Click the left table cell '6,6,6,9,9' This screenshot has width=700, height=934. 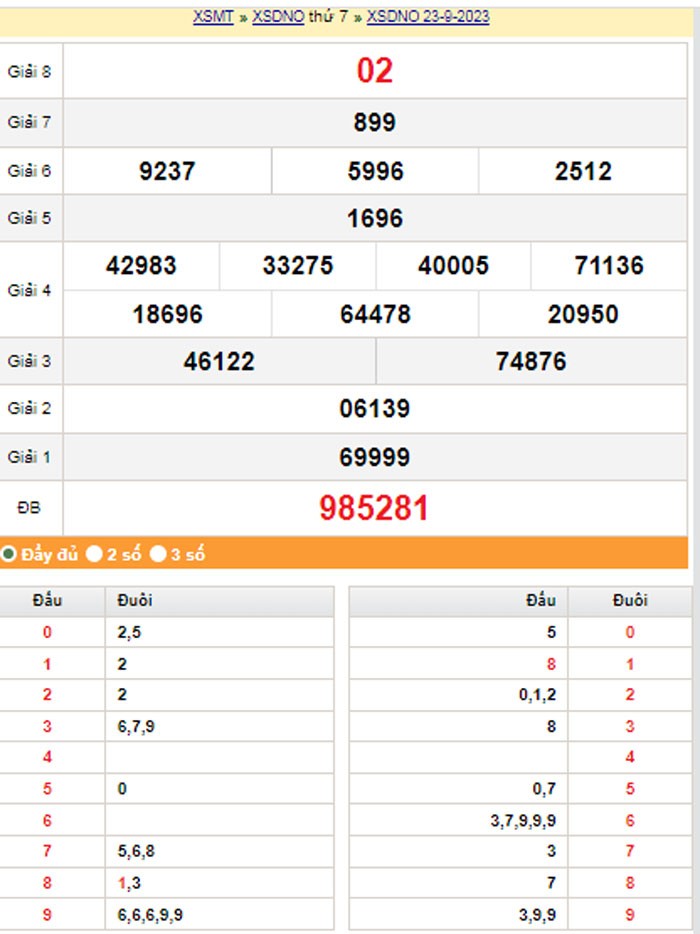[x=150, y=914]
